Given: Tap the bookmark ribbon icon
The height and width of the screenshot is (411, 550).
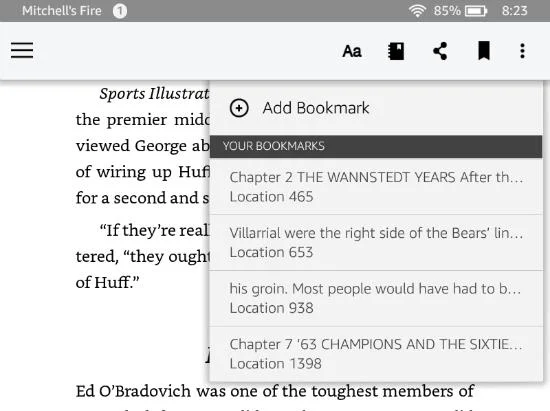Looking at the screenshot, I should point(484,51).
